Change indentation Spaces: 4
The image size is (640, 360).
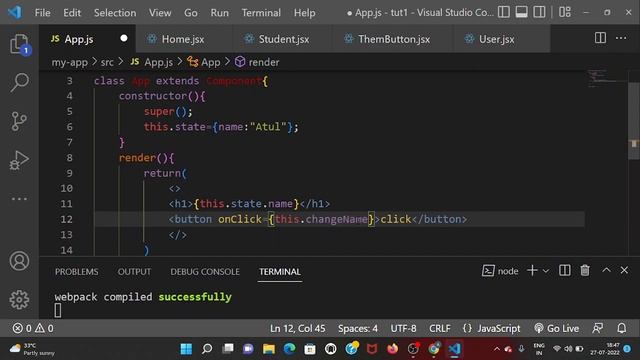click(x=358, y=329)
